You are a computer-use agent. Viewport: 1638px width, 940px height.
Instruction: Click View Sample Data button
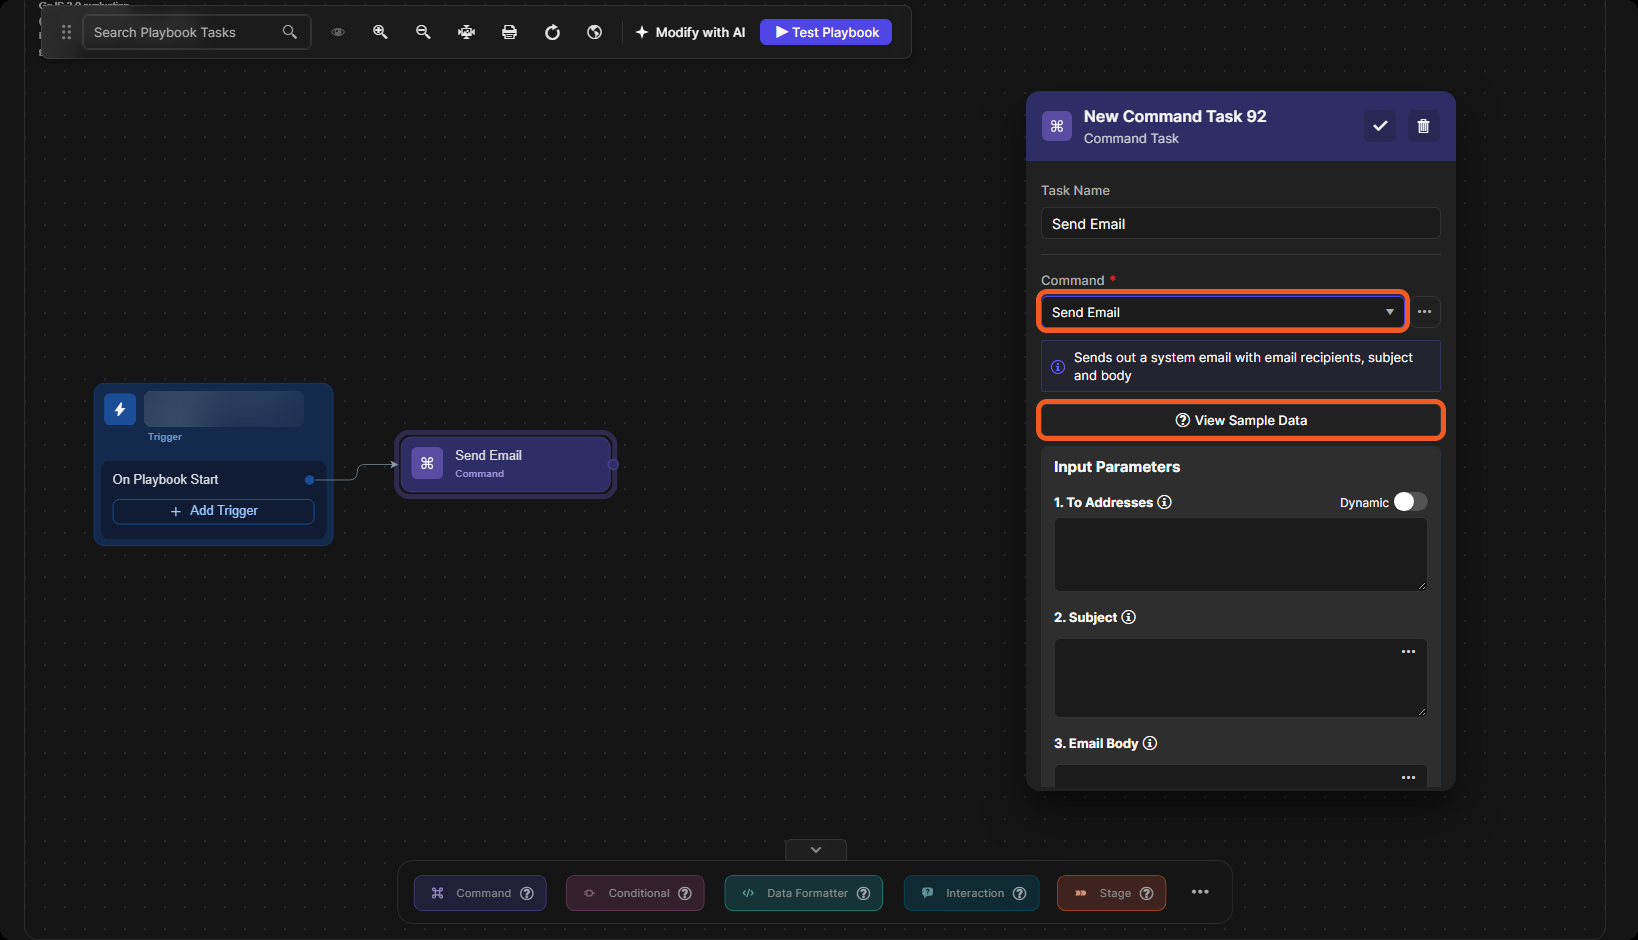pyautogui.click(x=1241, y=420)
